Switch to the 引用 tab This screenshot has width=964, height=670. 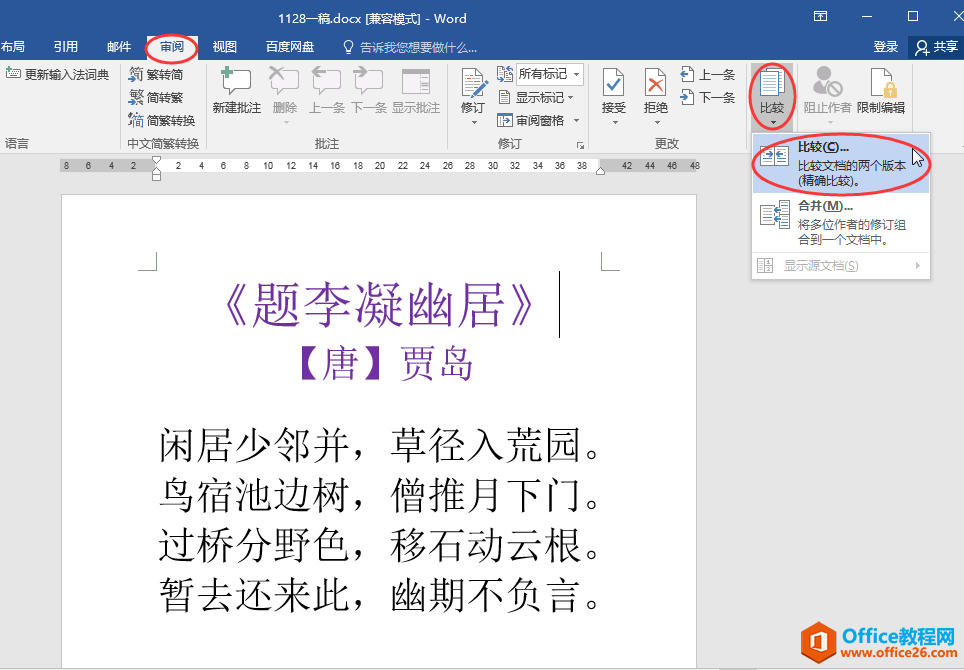tap(65, 47)
